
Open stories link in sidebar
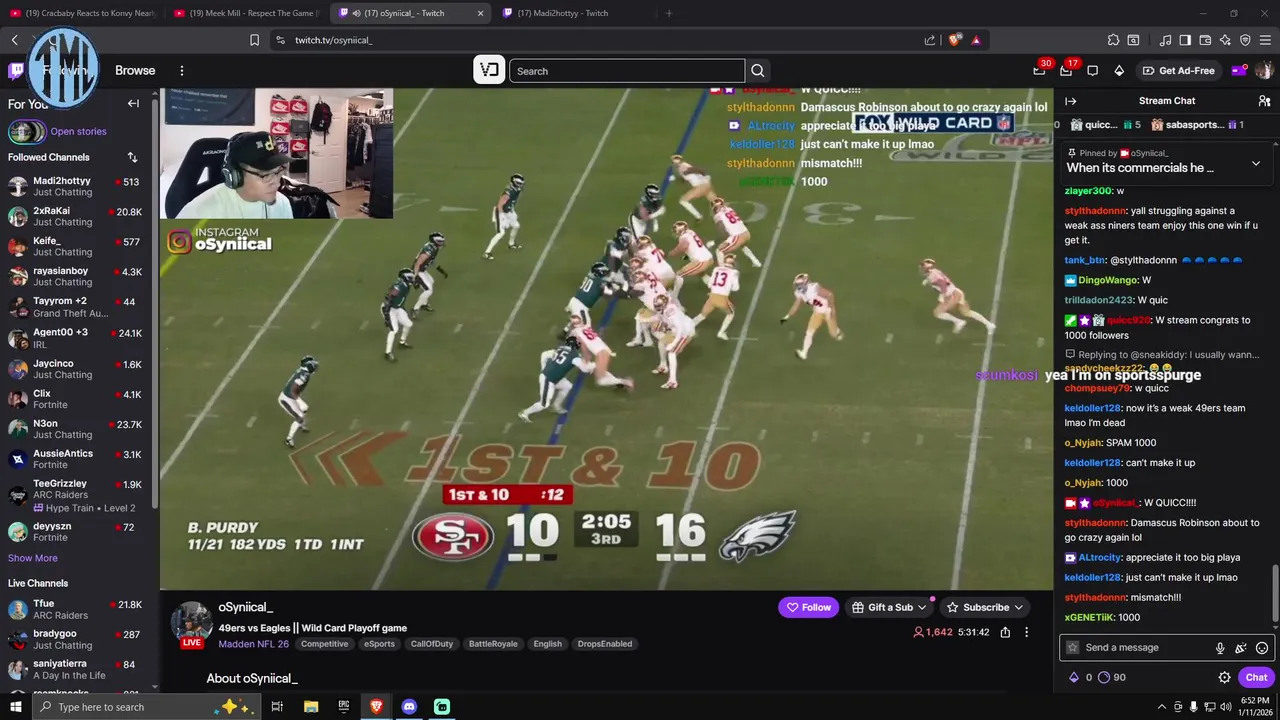click(x=78, y=131)
